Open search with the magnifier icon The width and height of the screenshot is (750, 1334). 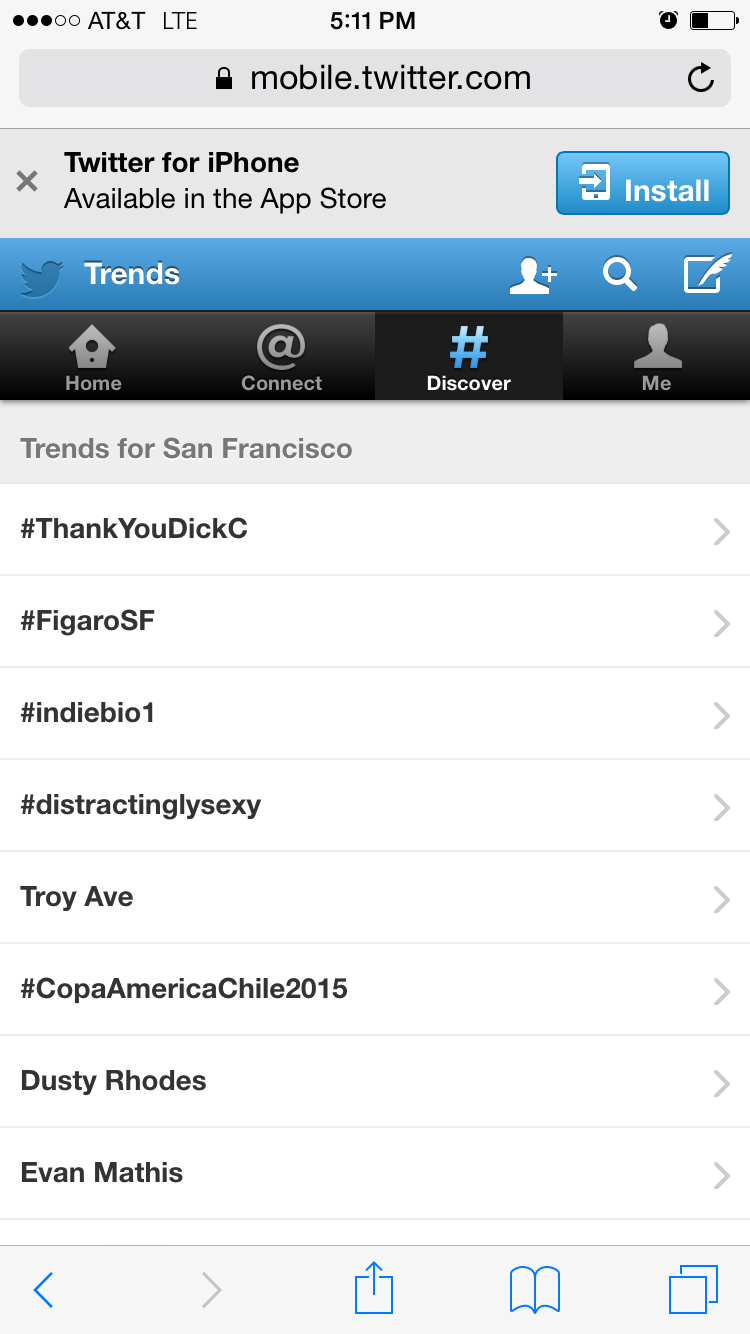click(620, 274)
